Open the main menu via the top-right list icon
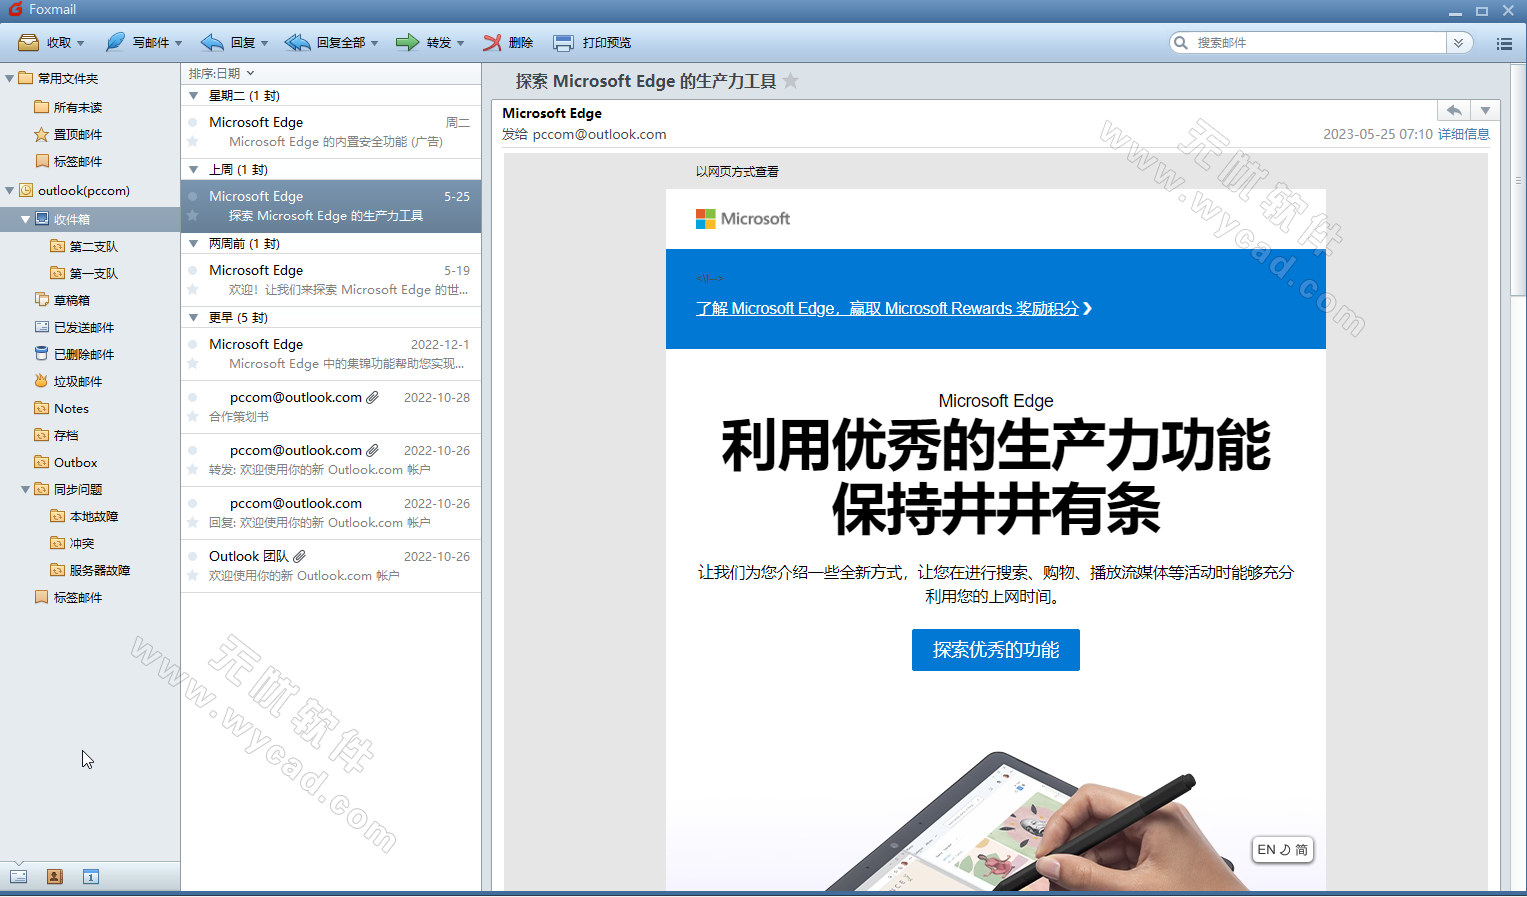The image size is (1527, 897). (x=1503, y=43)
